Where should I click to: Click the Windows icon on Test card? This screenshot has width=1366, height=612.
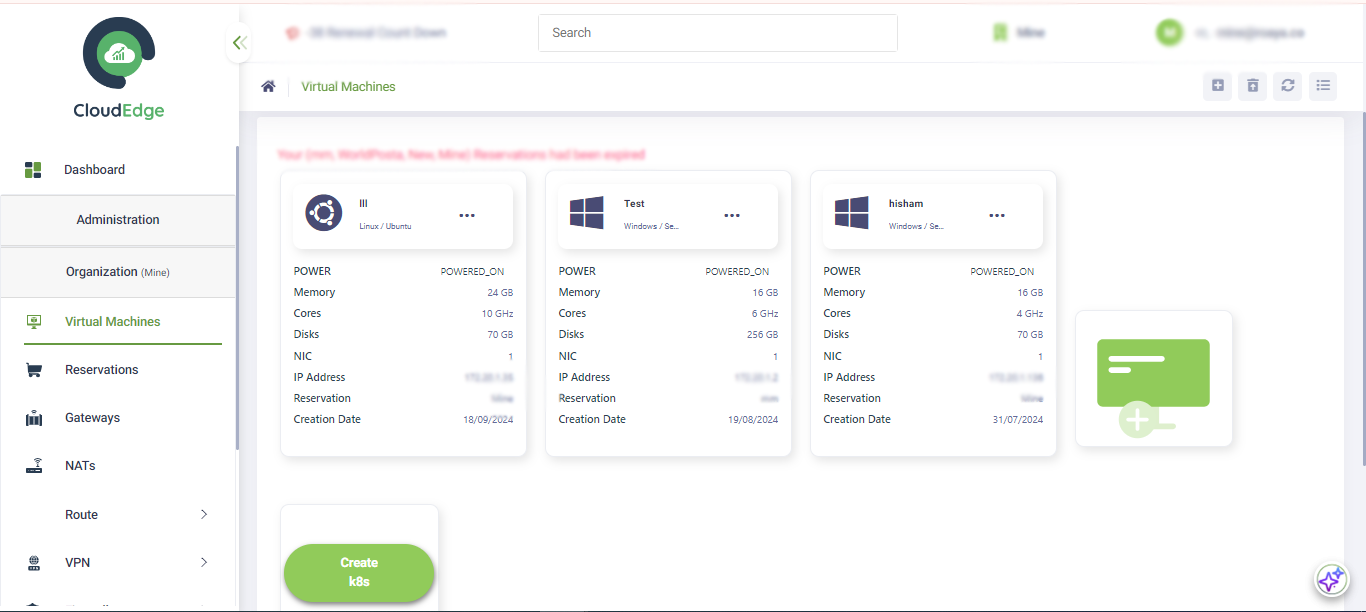(x=587, y=213)
